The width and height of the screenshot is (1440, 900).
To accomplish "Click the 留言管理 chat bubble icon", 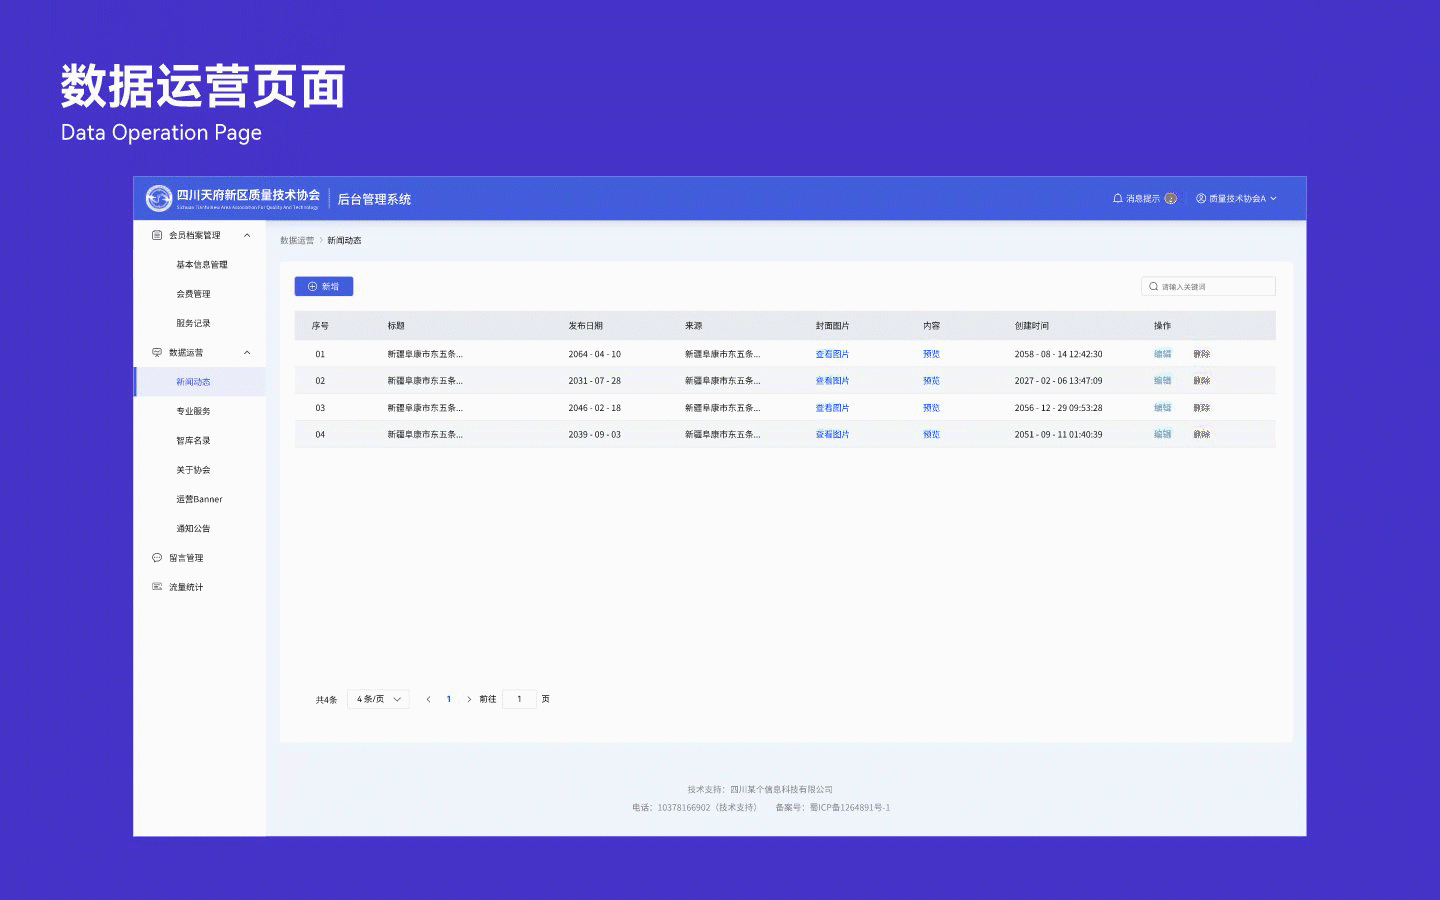I will (157, 558).
